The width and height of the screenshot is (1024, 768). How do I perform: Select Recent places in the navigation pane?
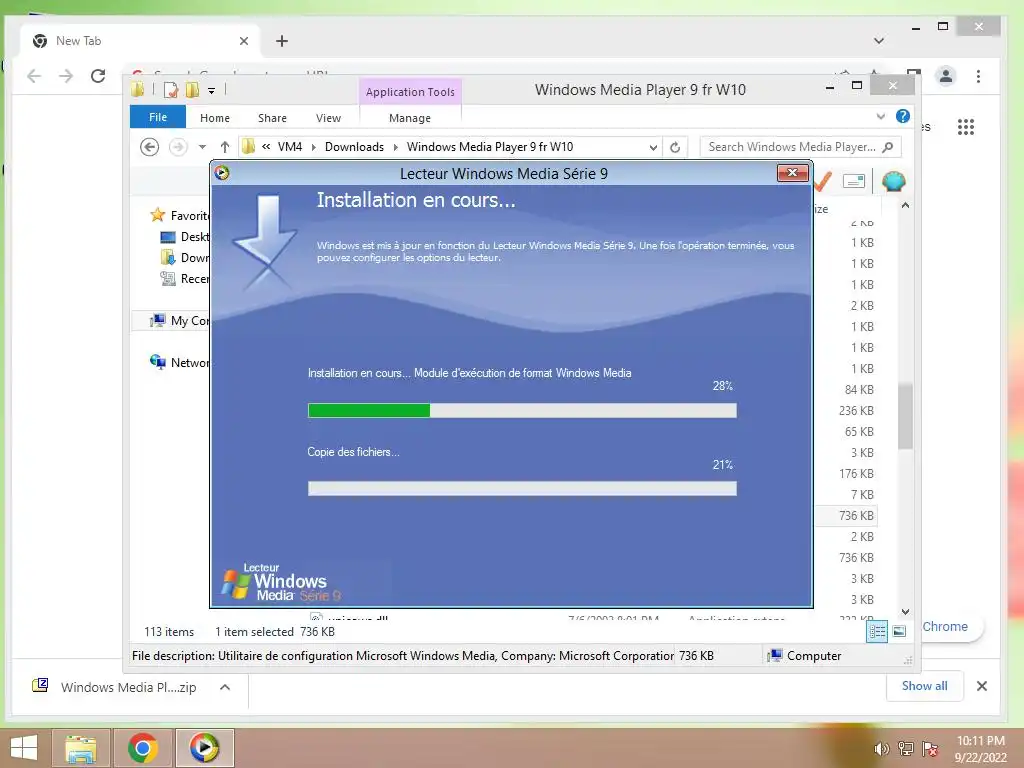[x=185, y=279]
